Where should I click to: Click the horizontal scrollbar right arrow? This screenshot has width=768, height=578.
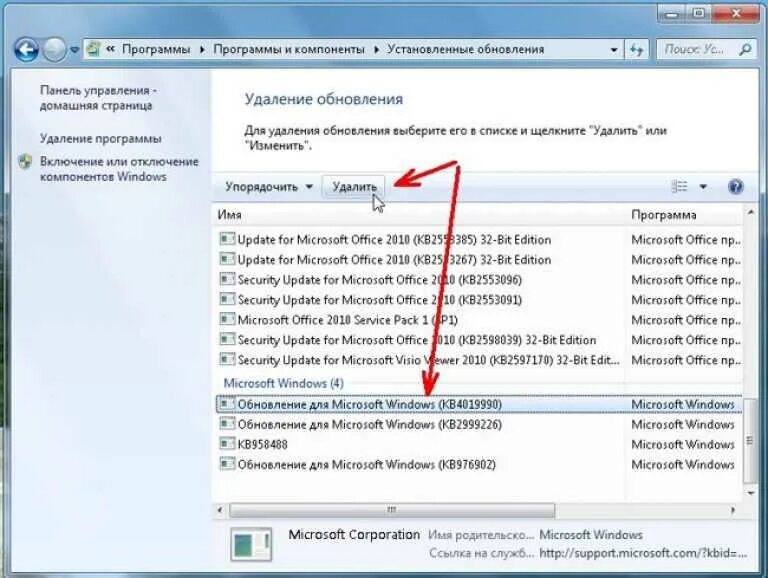coord(733,510)
